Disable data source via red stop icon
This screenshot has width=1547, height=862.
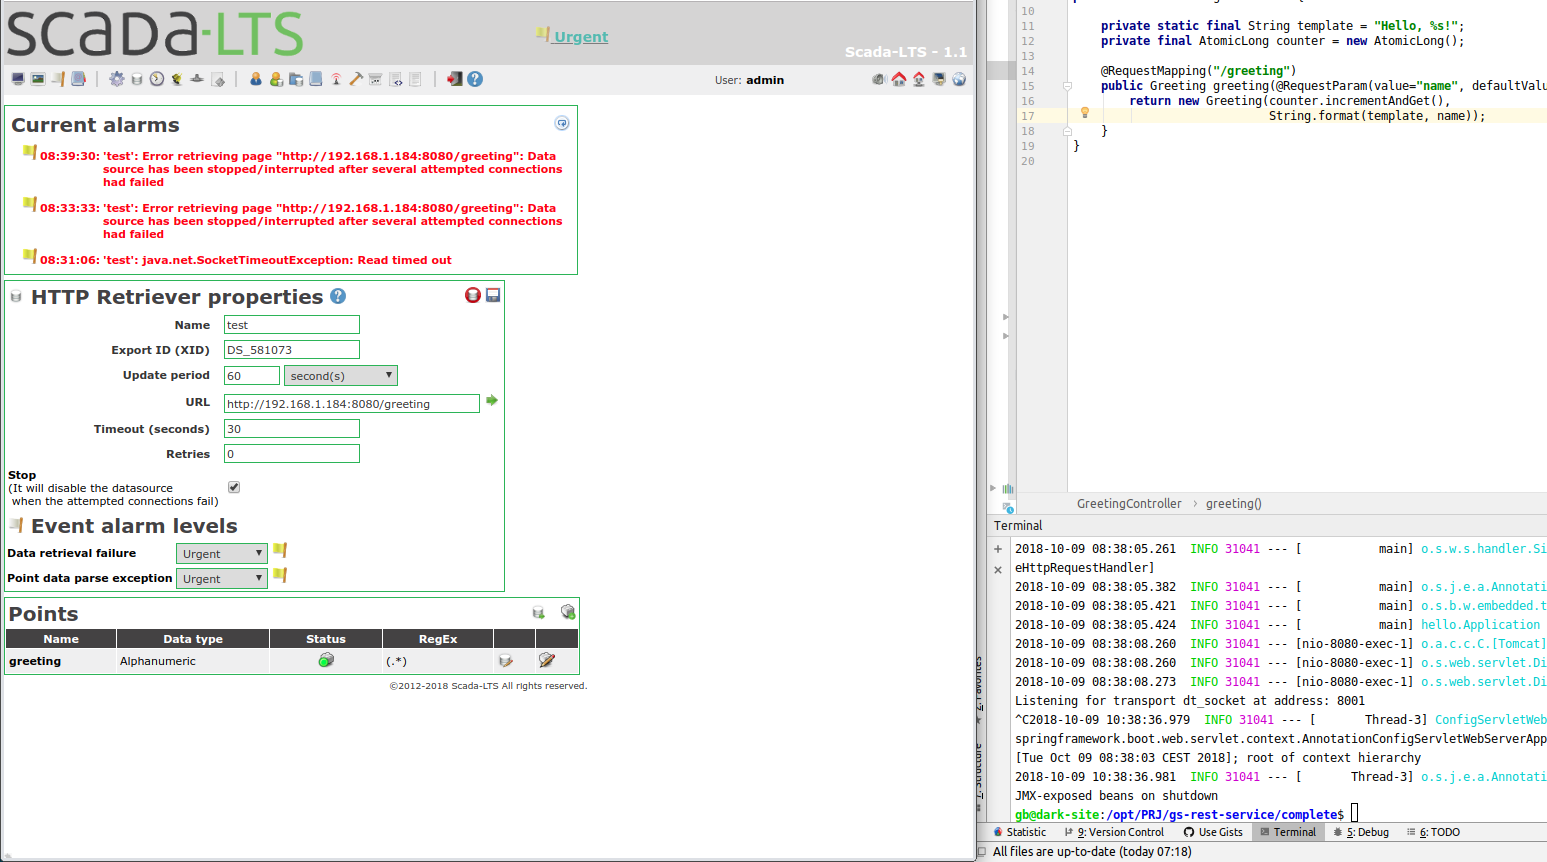(x=473, y=295)
